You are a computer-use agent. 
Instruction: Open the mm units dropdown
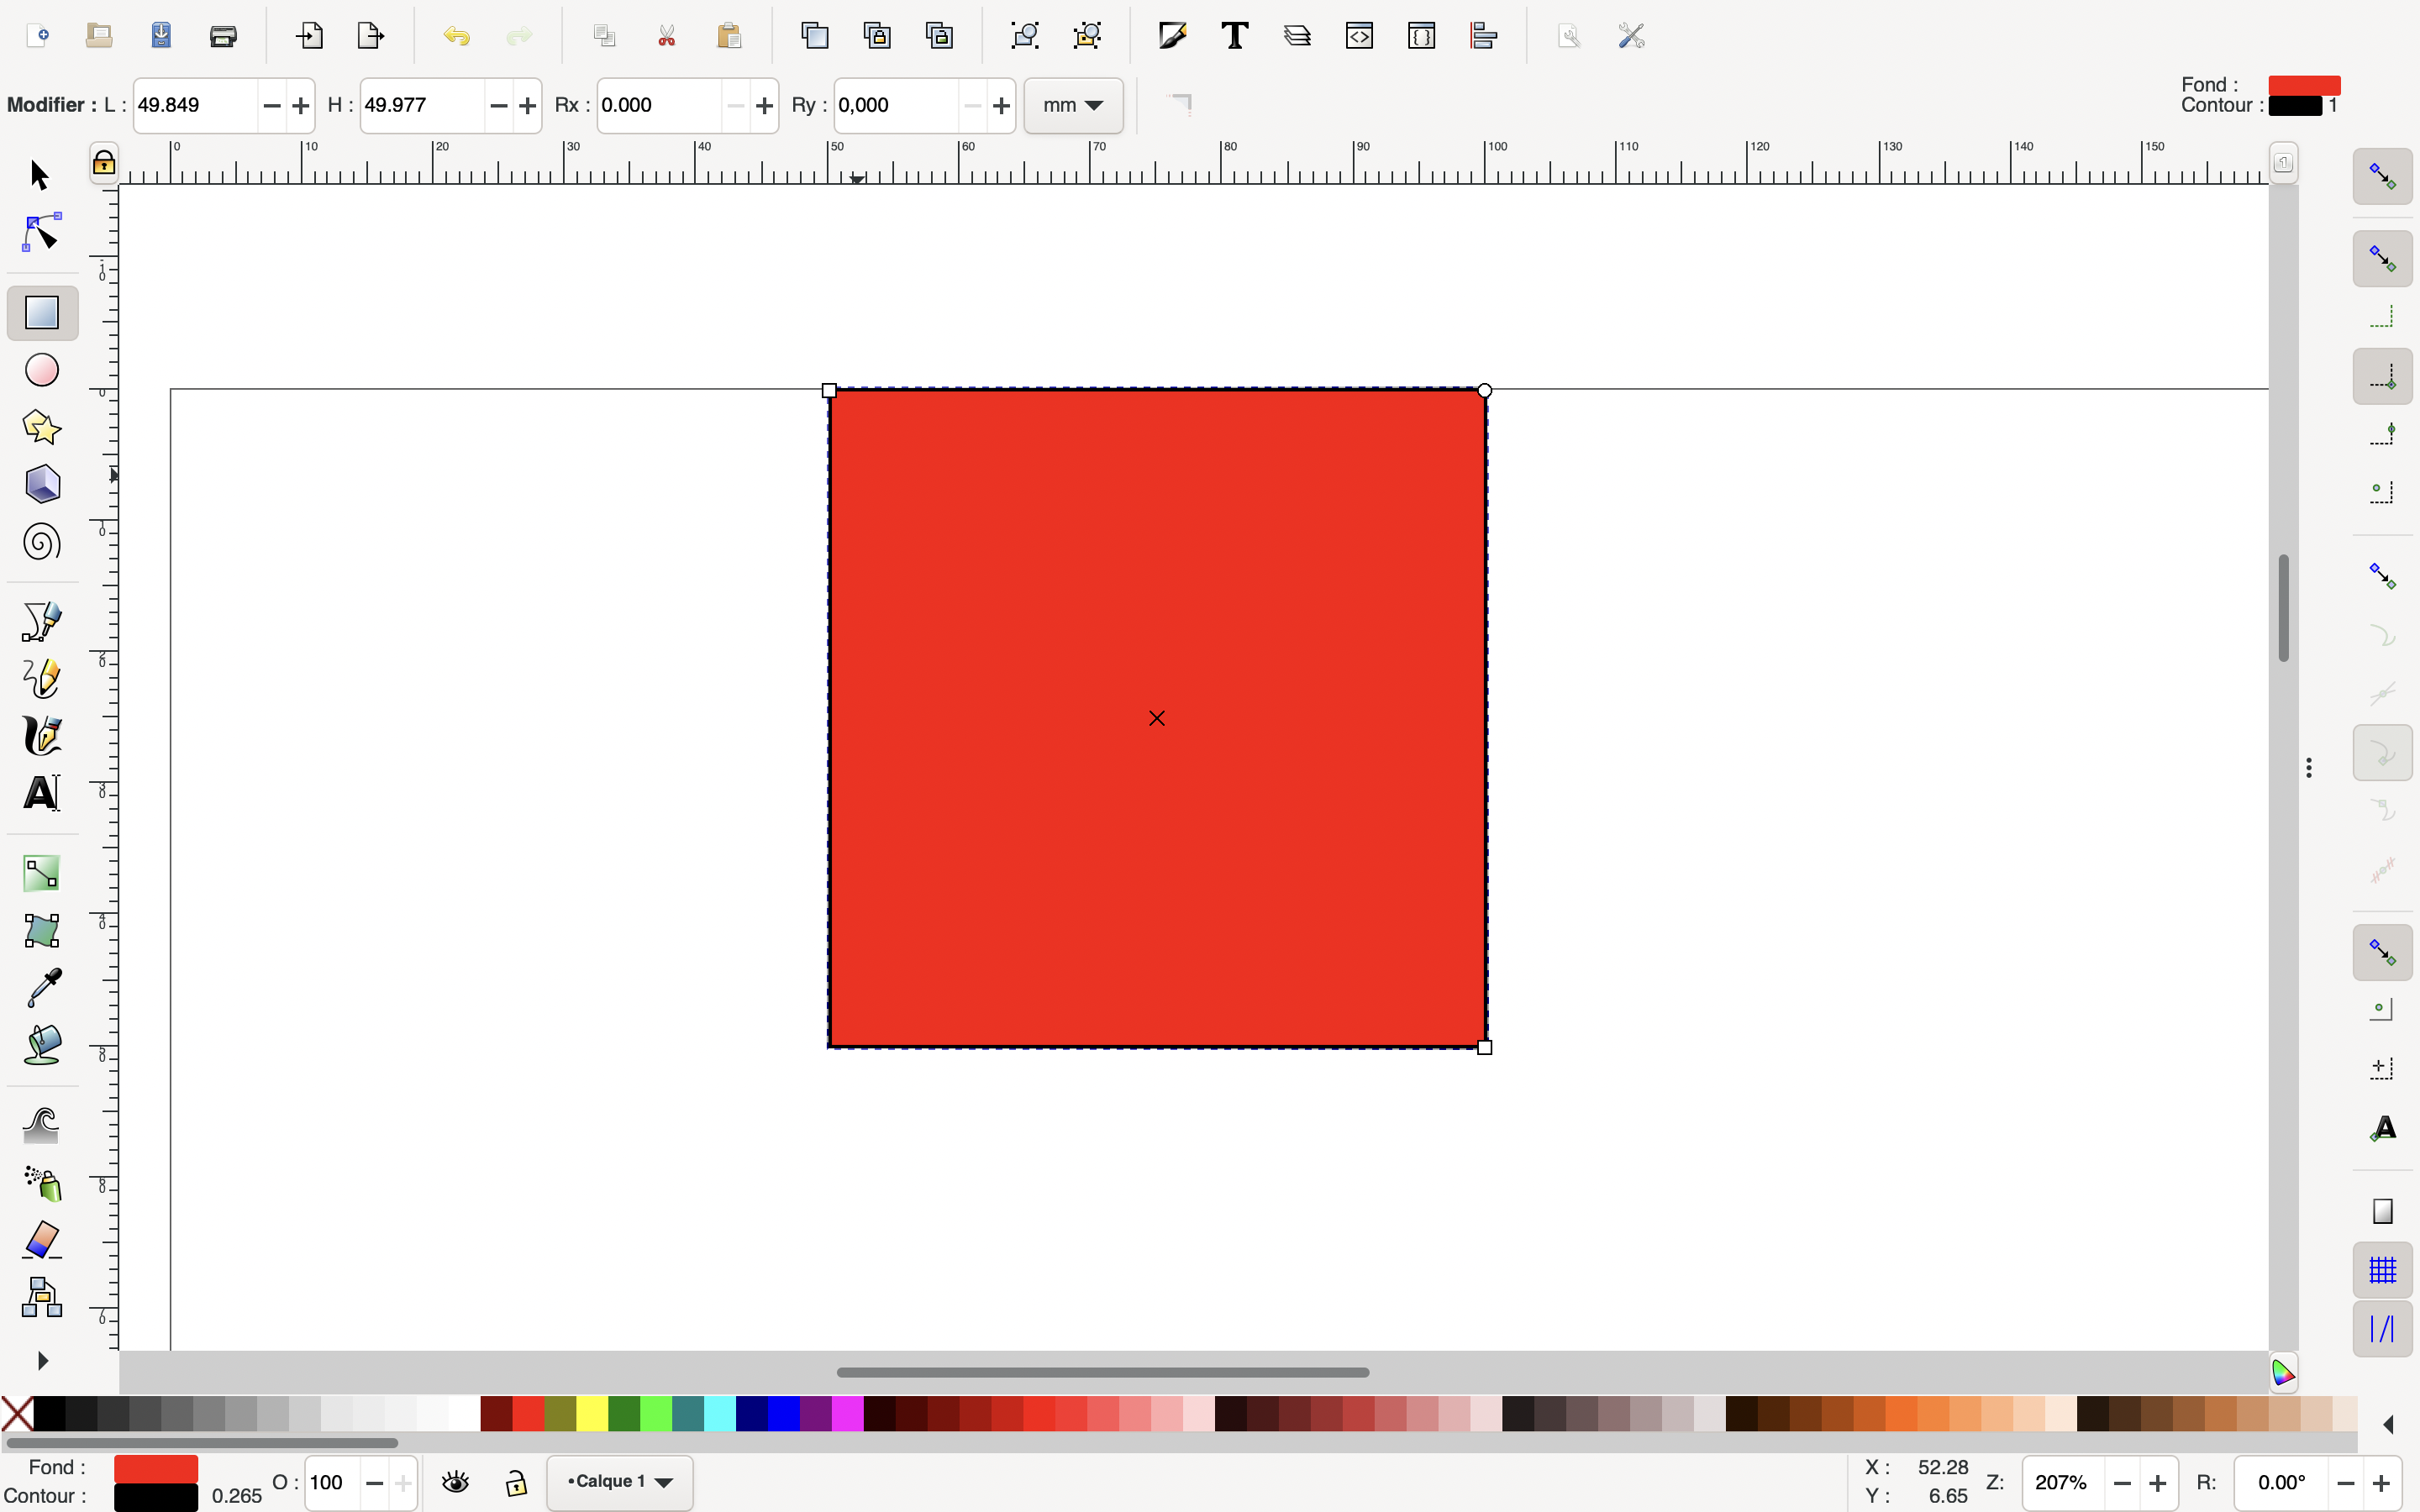(x=1073, y=105)
